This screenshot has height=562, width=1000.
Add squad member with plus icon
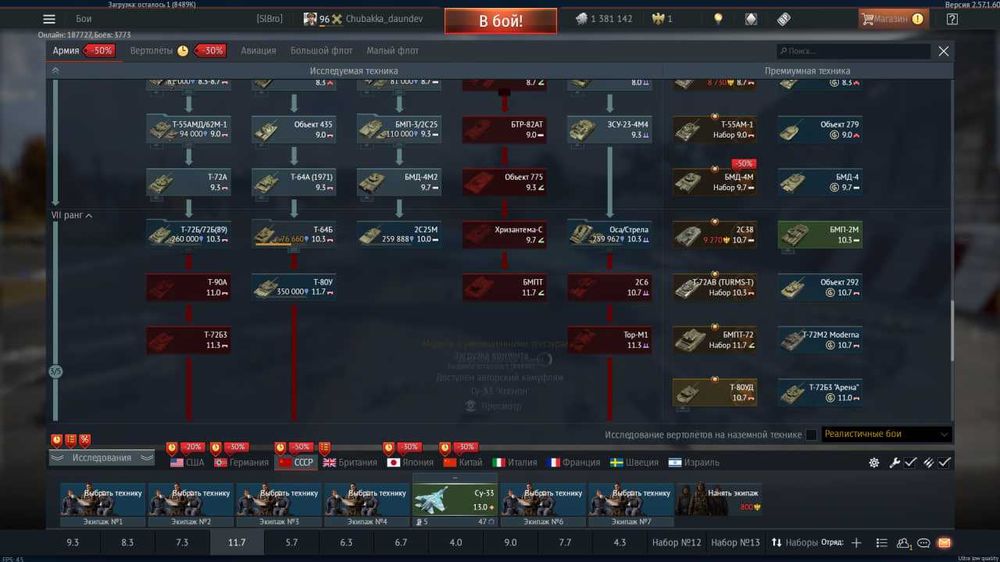(x=857, y=543)
